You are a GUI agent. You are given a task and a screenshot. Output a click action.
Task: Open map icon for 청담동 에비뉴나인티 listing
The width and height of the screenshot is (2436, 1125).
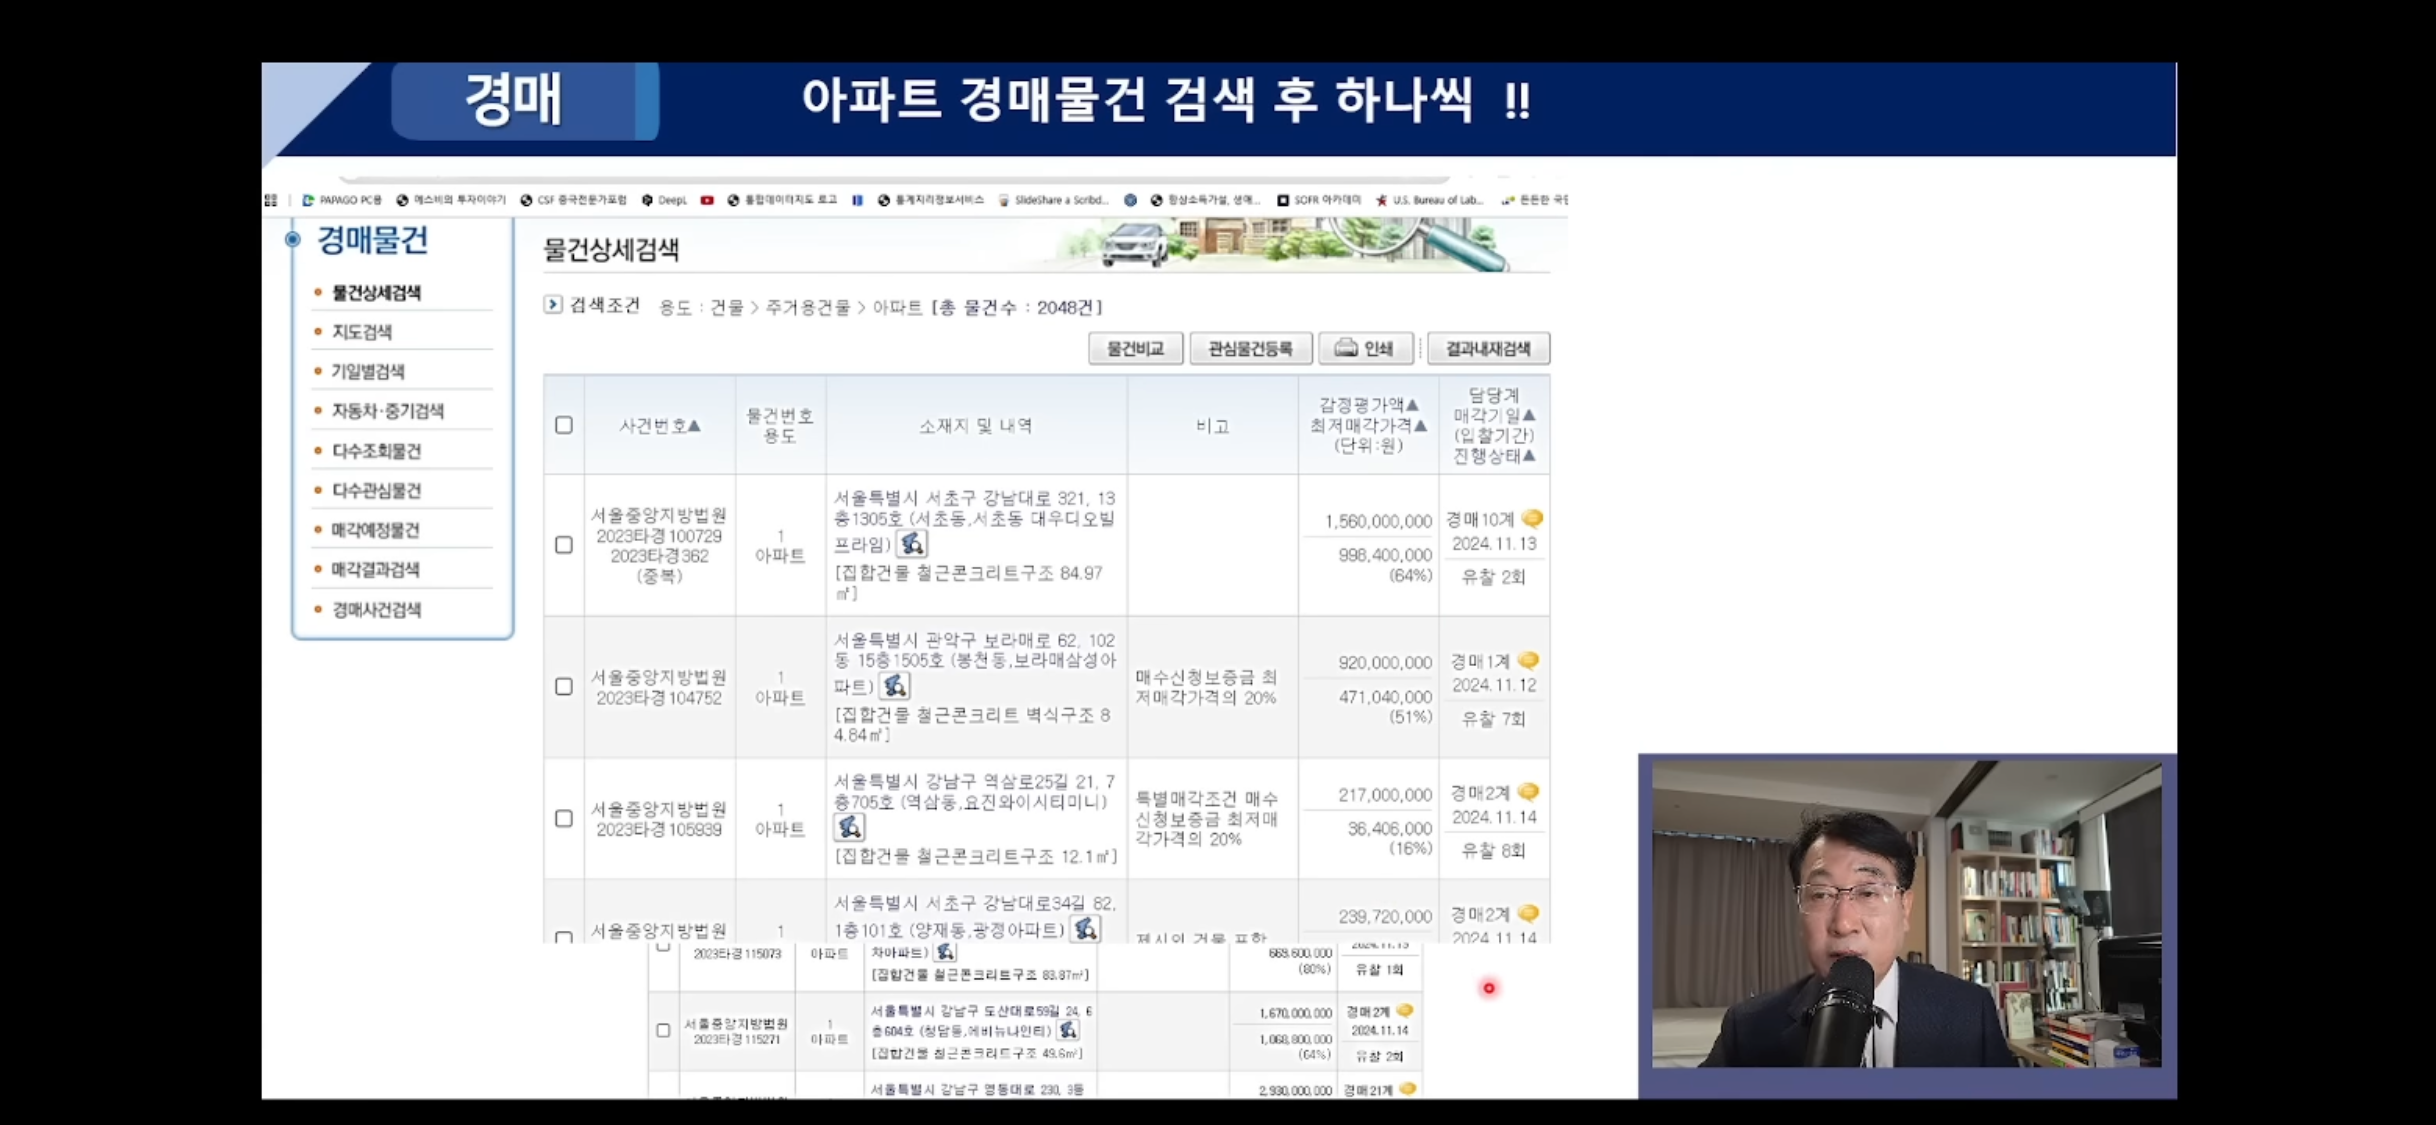(x=1068, y=1030)
